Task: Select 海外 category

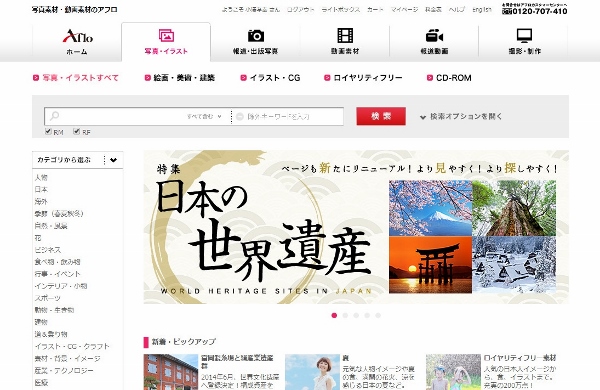Action: (x=41, y=201)
